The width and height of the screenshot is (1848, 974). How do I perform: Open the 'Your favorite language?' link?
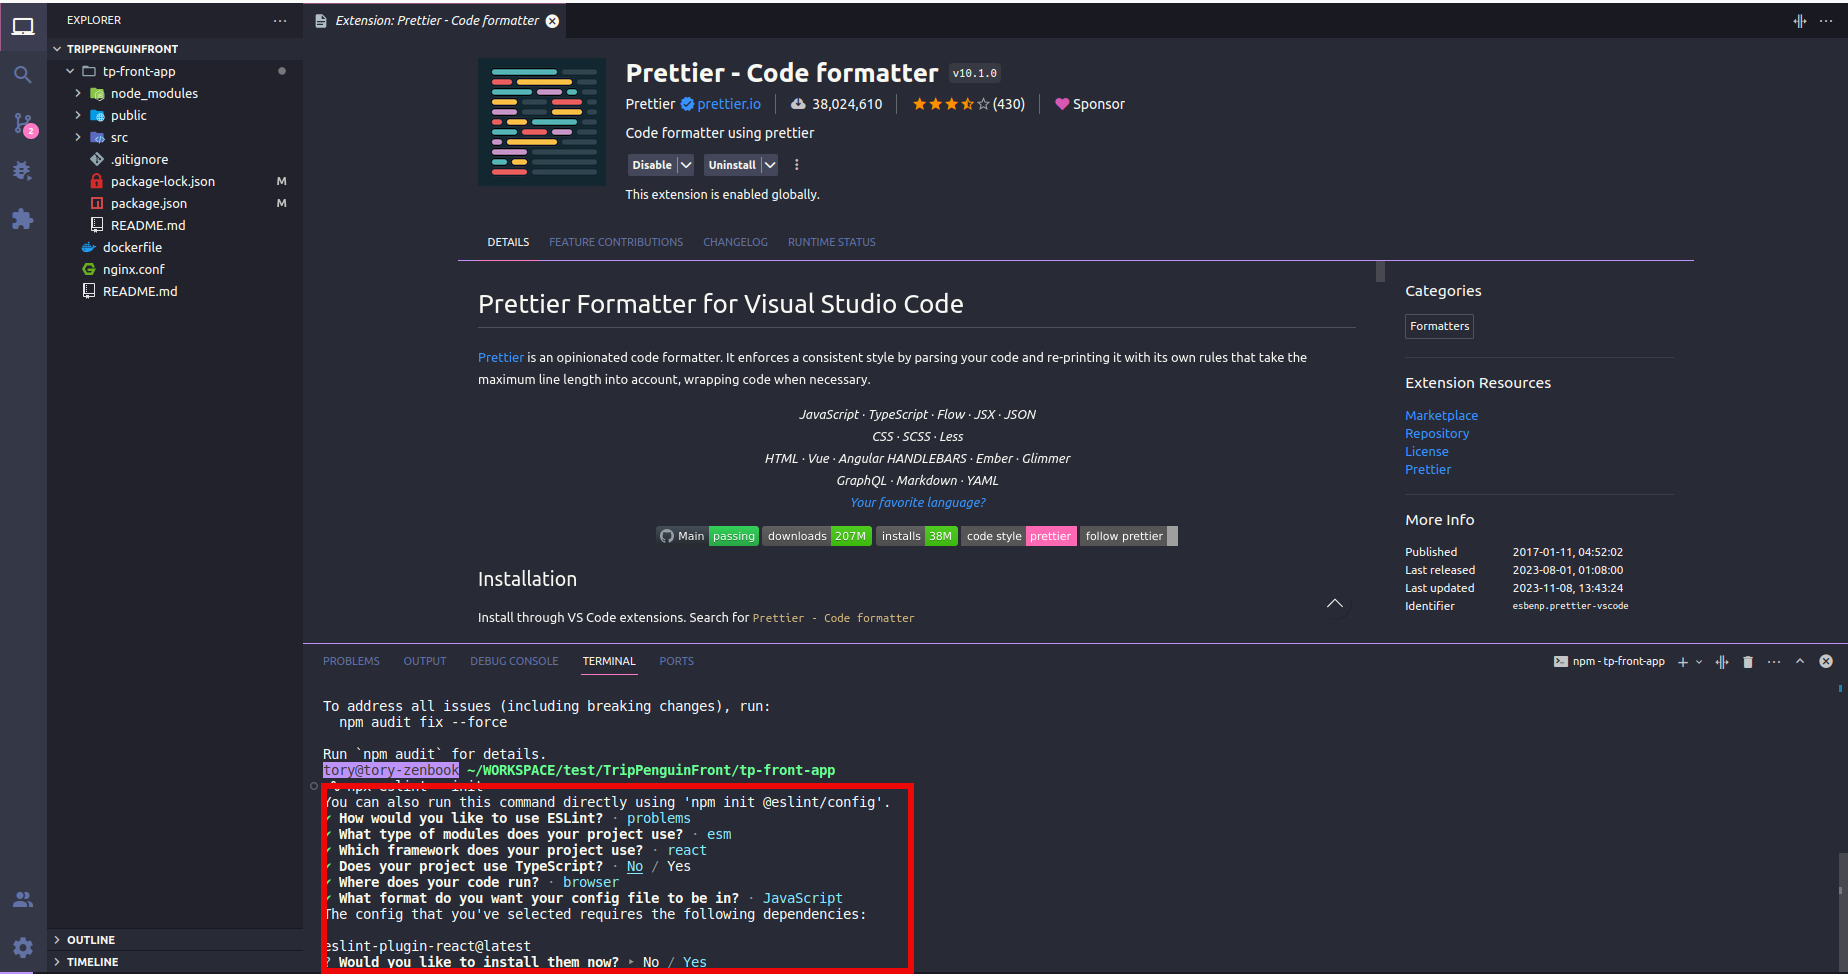917,502
